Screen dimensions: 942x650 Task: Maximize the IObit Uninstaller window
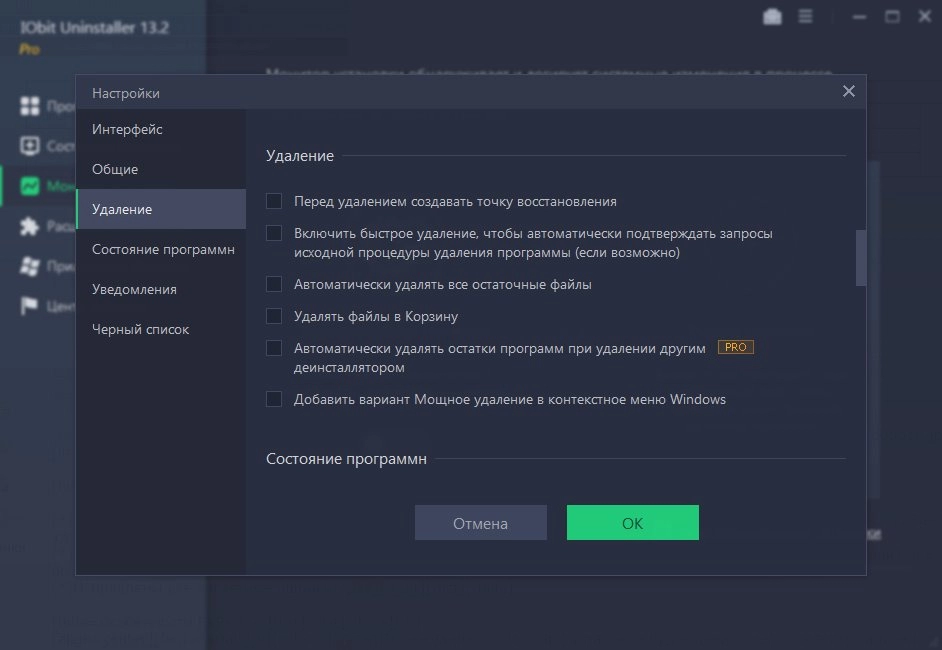pos(892,17)
